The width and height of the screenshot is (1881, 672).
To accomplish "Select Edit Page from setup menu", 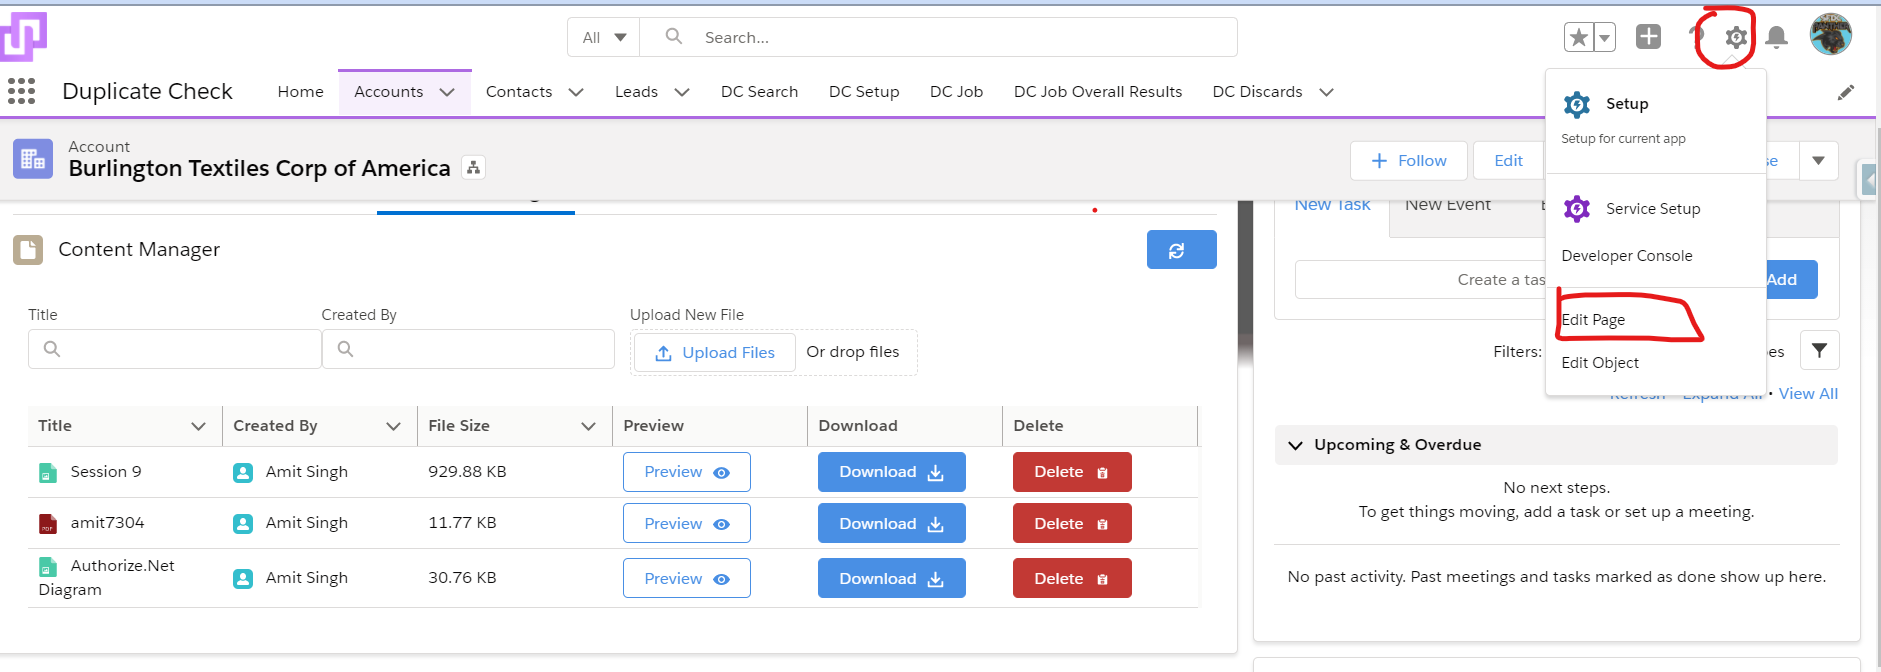I will pos(1593,320).
